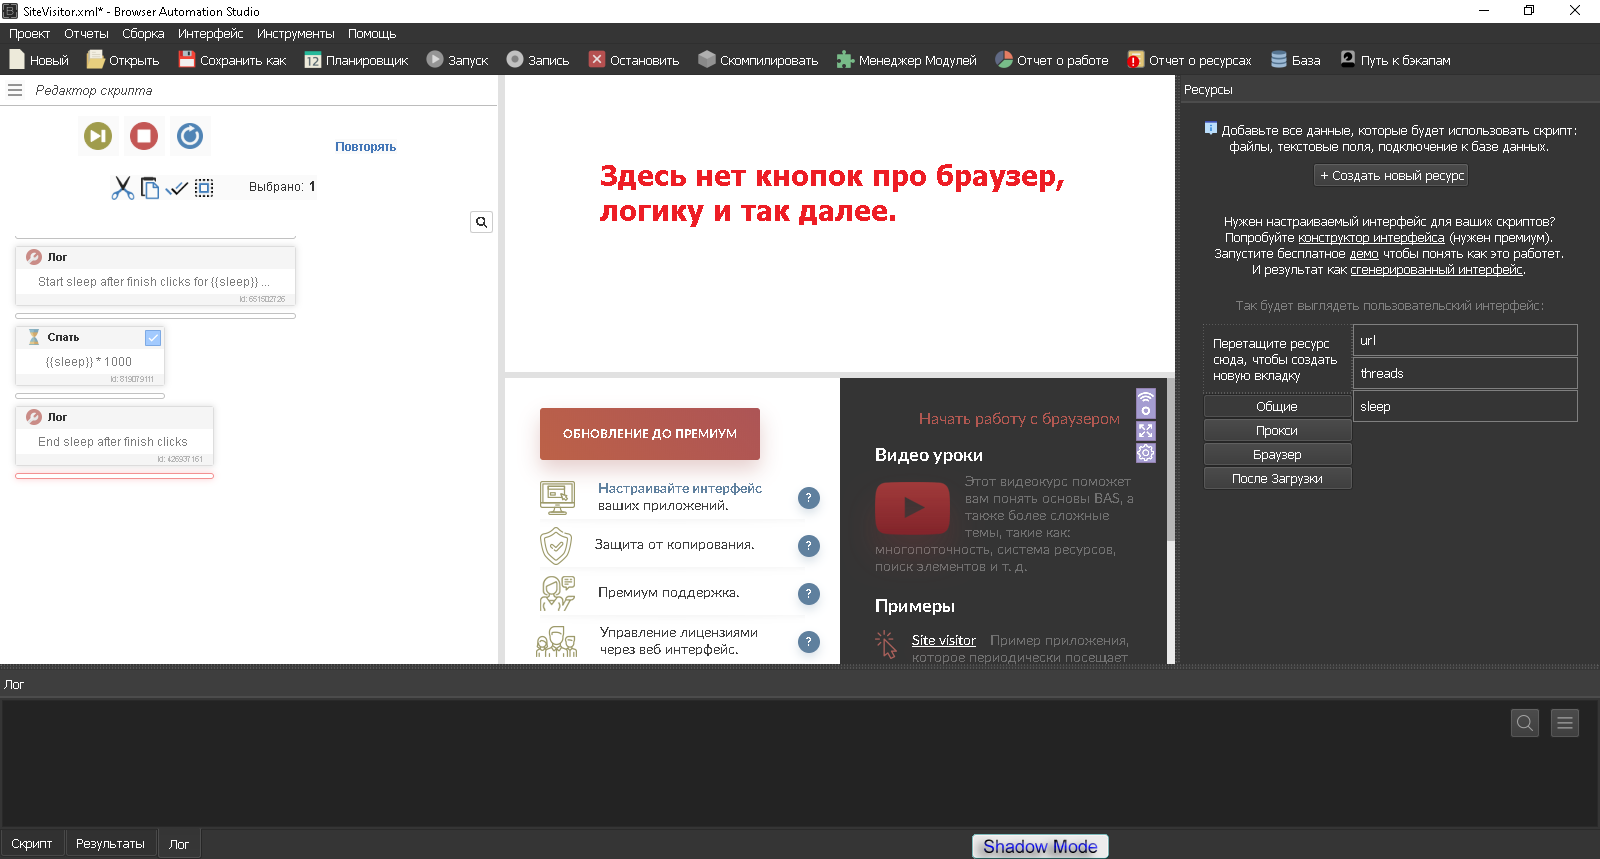Open Отчет о работе report
The height and width of the screenshot is (859, 1600).
pyautogui.click(x=1052, y=60)
